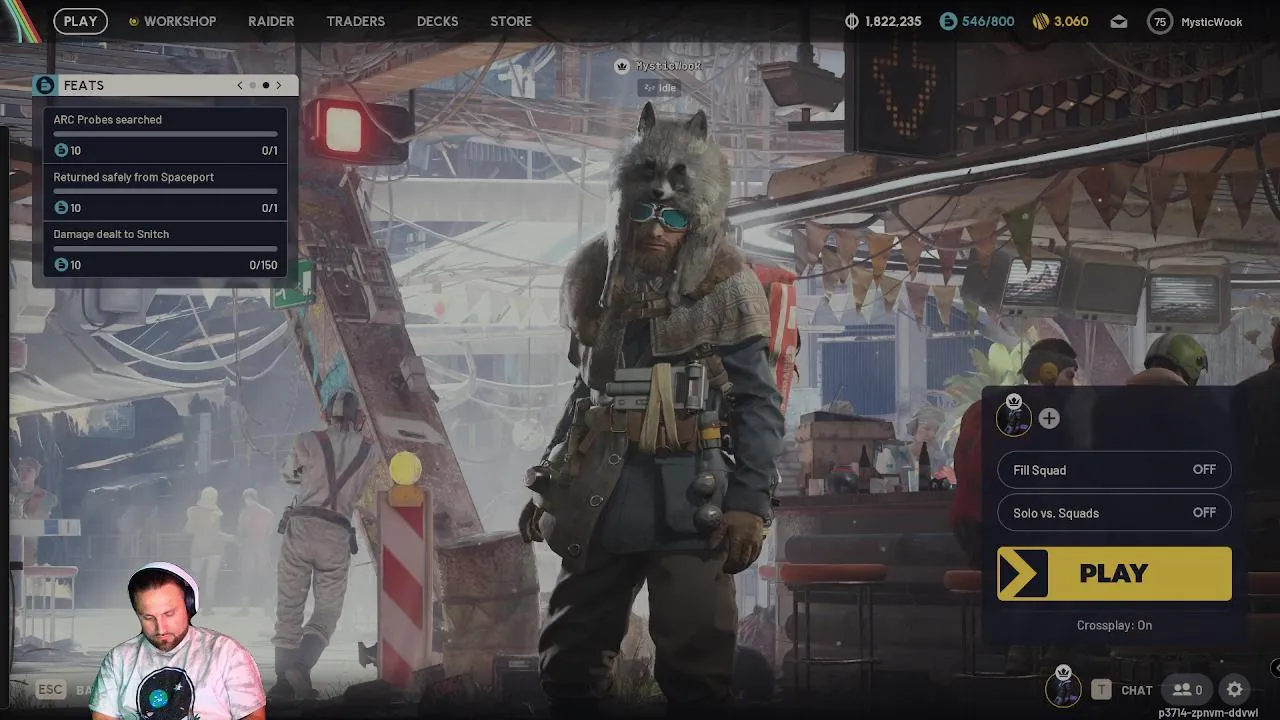Click Returned safely from Spaceport progress bar
1280x720 pixels.
(x=165, y=191)
